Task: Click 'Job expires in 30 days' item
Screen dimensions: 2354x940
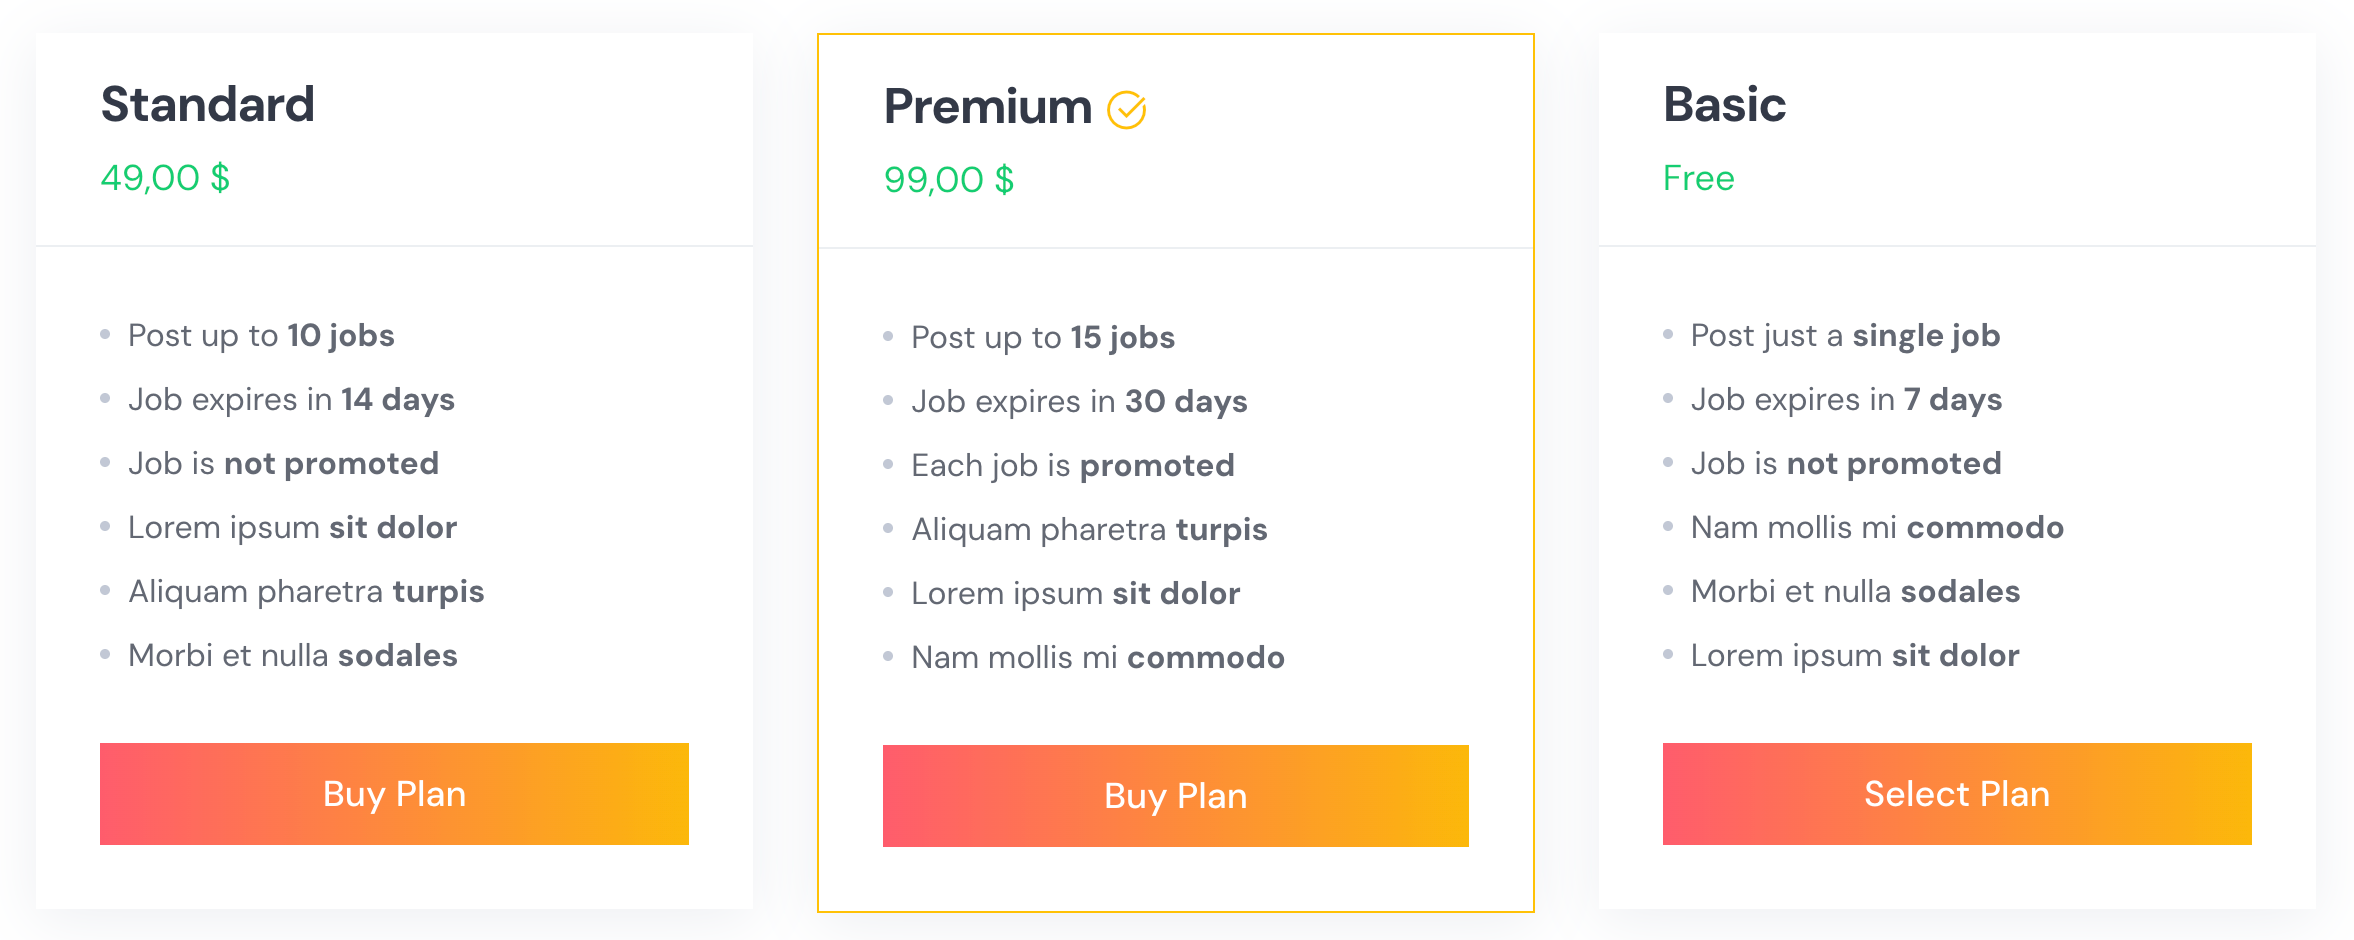Action: (x=1079, y=402)
